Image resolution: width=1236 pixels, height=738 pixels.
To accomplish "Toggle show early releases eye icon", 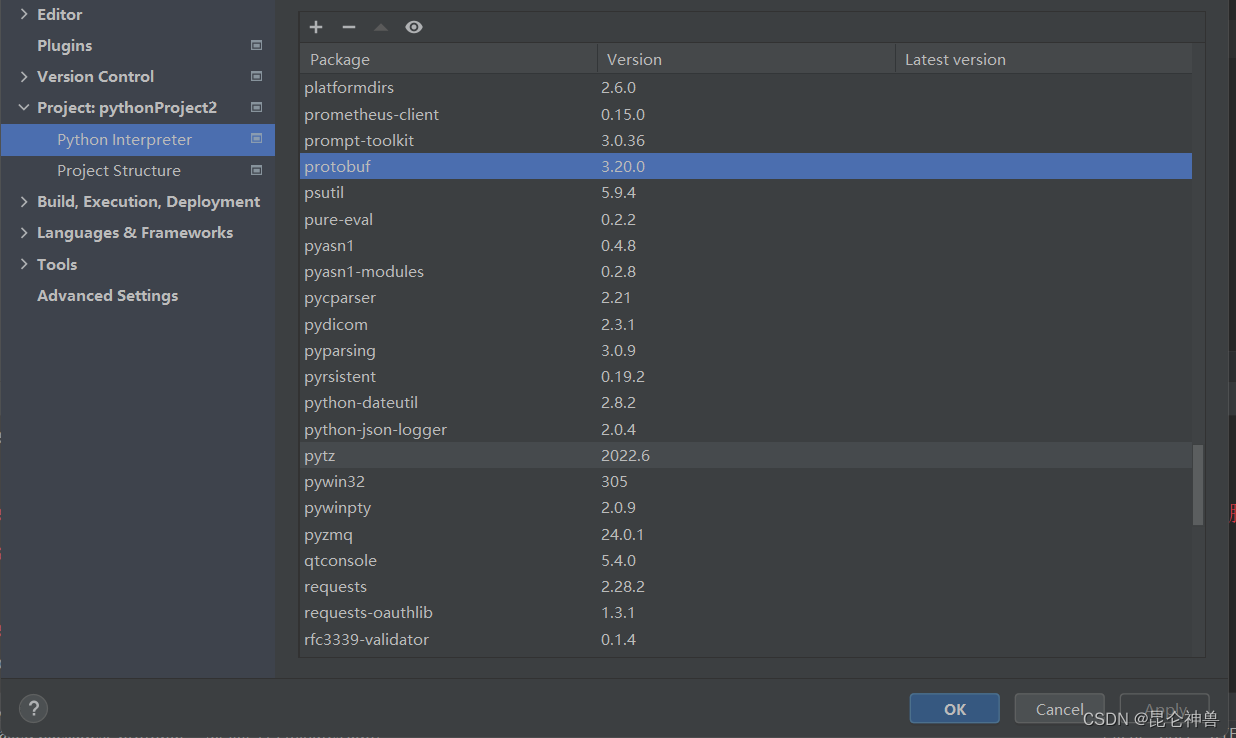I will click(x=413, y=27).
